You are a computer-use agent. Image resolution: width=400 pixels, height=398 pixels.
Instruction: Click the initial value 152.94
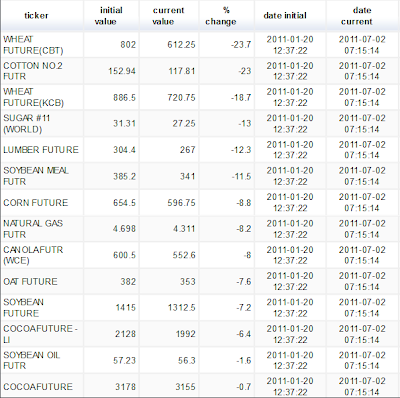point(122,71)
